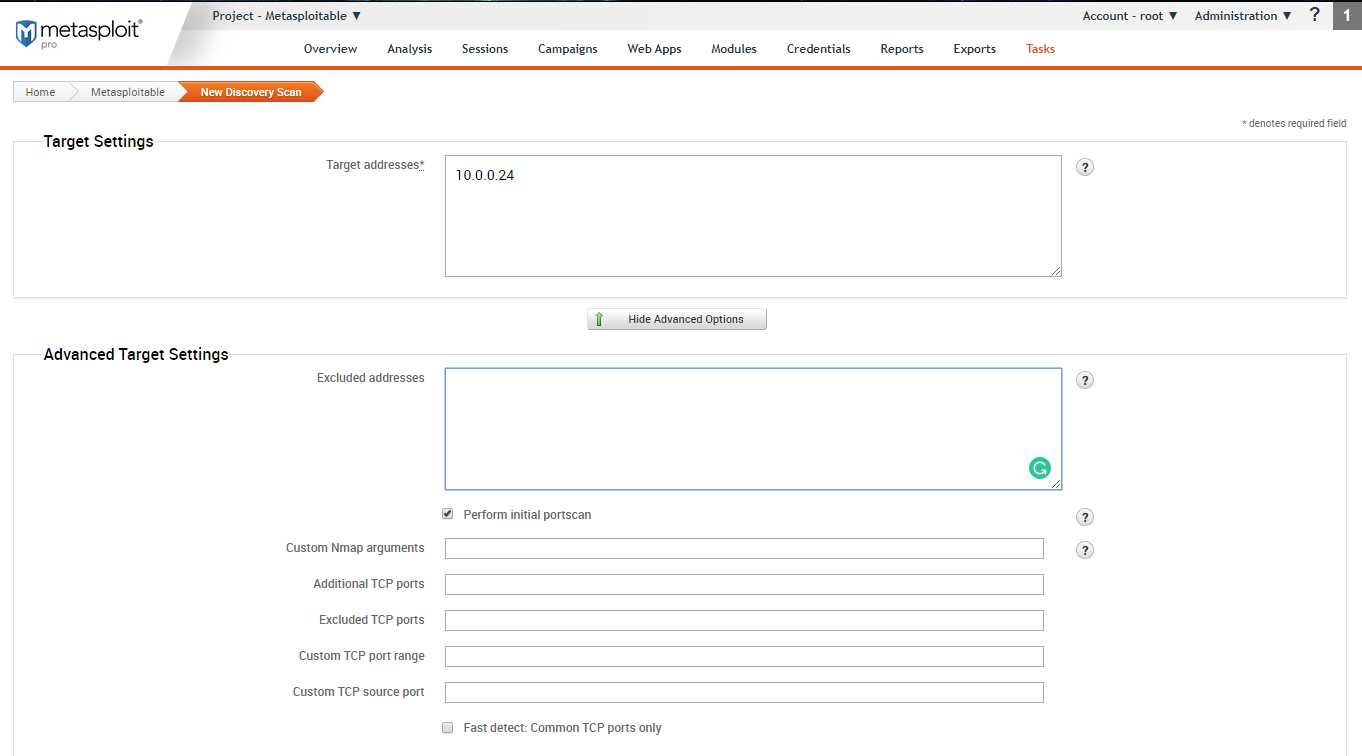This screenshot has height=756, width=1362.
Task: Click the Custom TCP source port field
Action: click(744, 692)
